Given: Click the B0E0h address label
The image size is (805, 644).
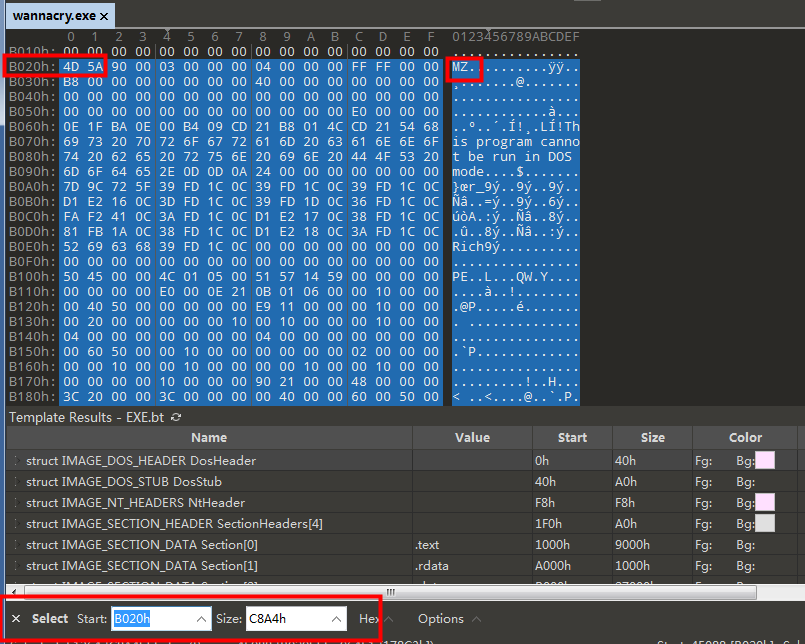Looking at the screenshot, I should tap(32, 247).
